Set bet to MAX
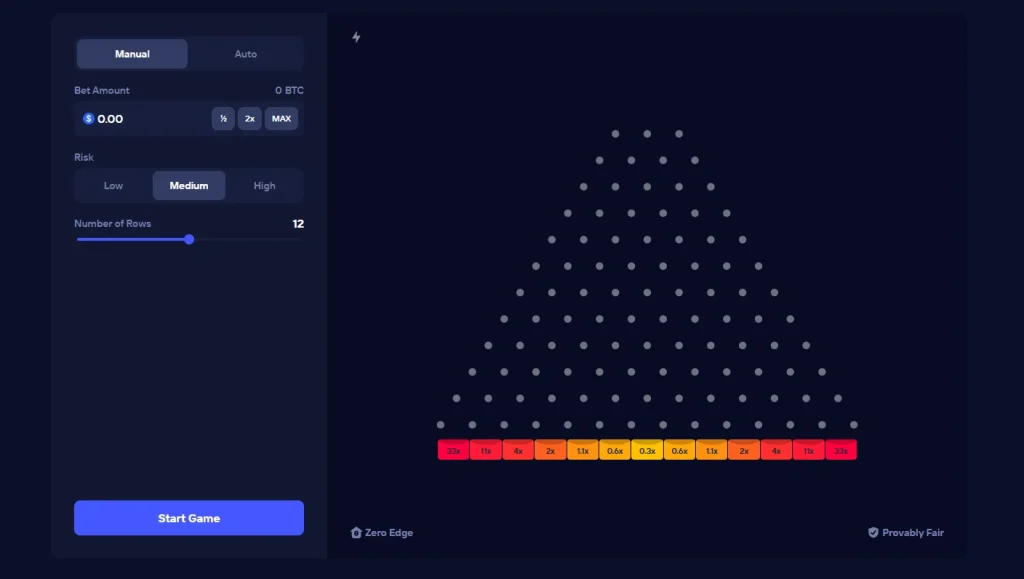The width and height of the screenshot is (1024, 579). point(281,119)
